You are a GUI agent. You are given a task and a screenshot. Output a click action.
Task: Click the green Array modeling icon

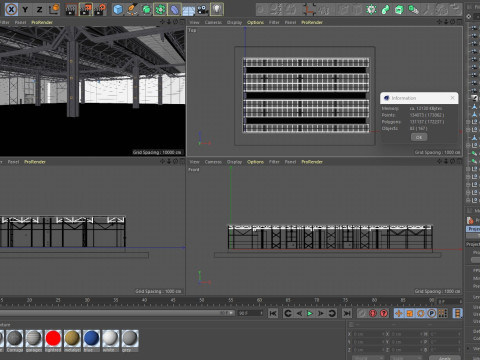[160, 9]
